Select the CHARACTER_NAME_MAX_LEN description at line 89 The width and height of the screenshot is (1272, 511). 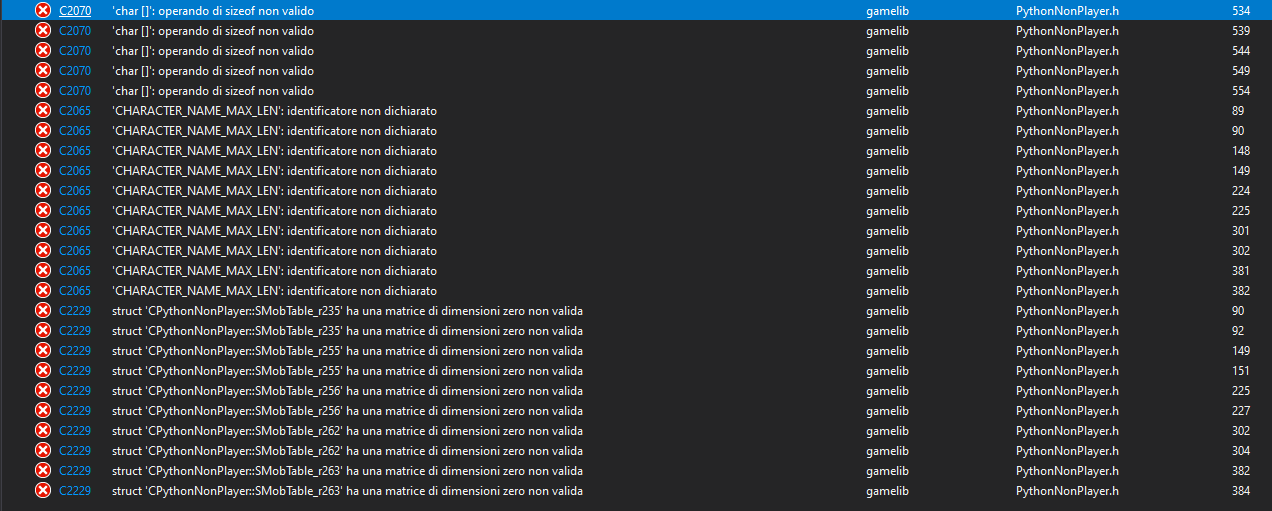(274, 110)
